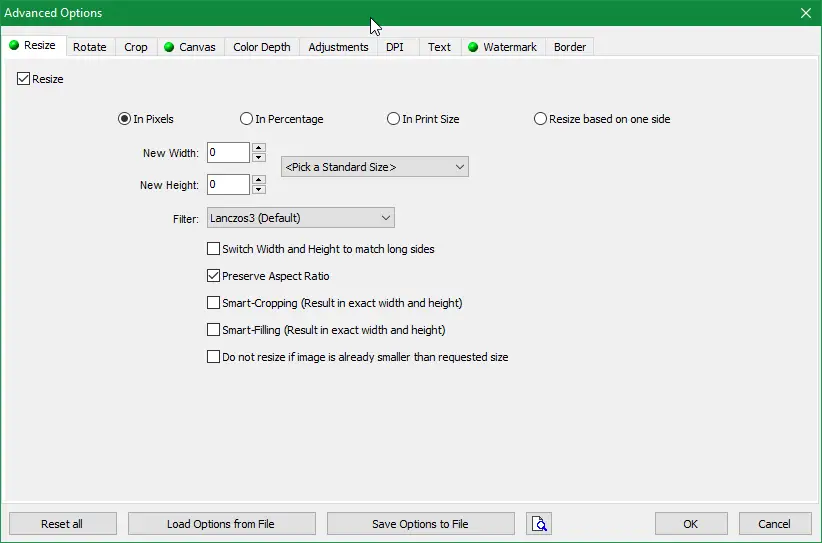Enable Smart-Cropping checkbox
This screenshot has width=822, height=543.
click(213, 303)
